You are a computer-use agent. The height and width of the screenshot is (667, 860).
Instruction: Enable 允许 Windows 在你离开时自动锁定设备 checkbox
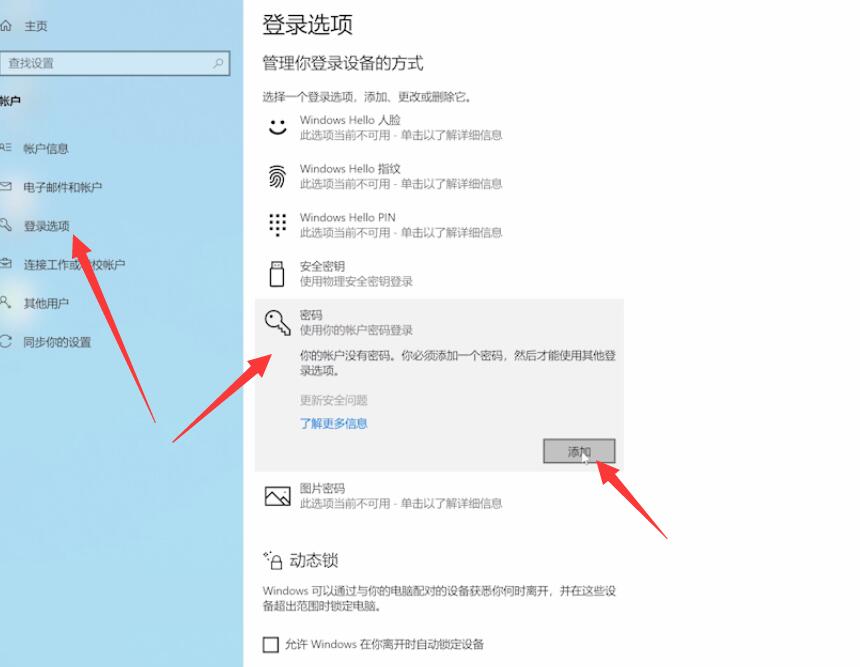pos(271,645)
